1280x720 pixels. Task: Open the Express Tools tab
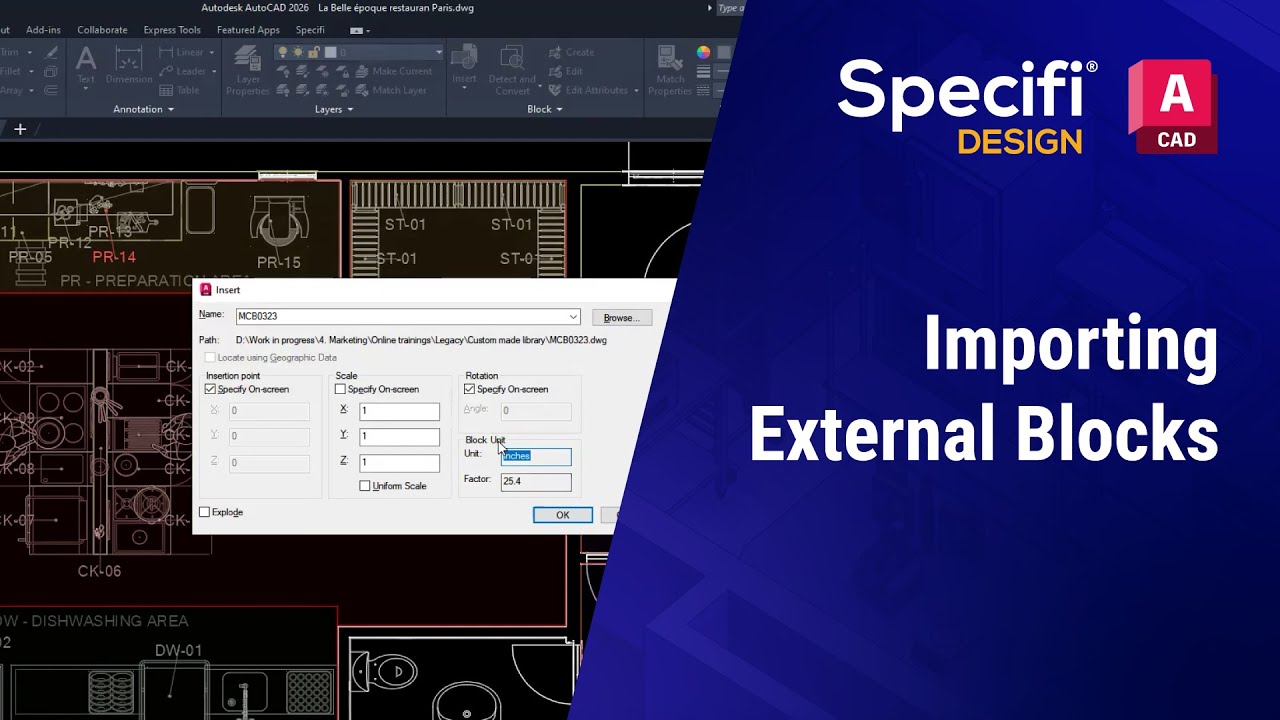click(172, 30)
